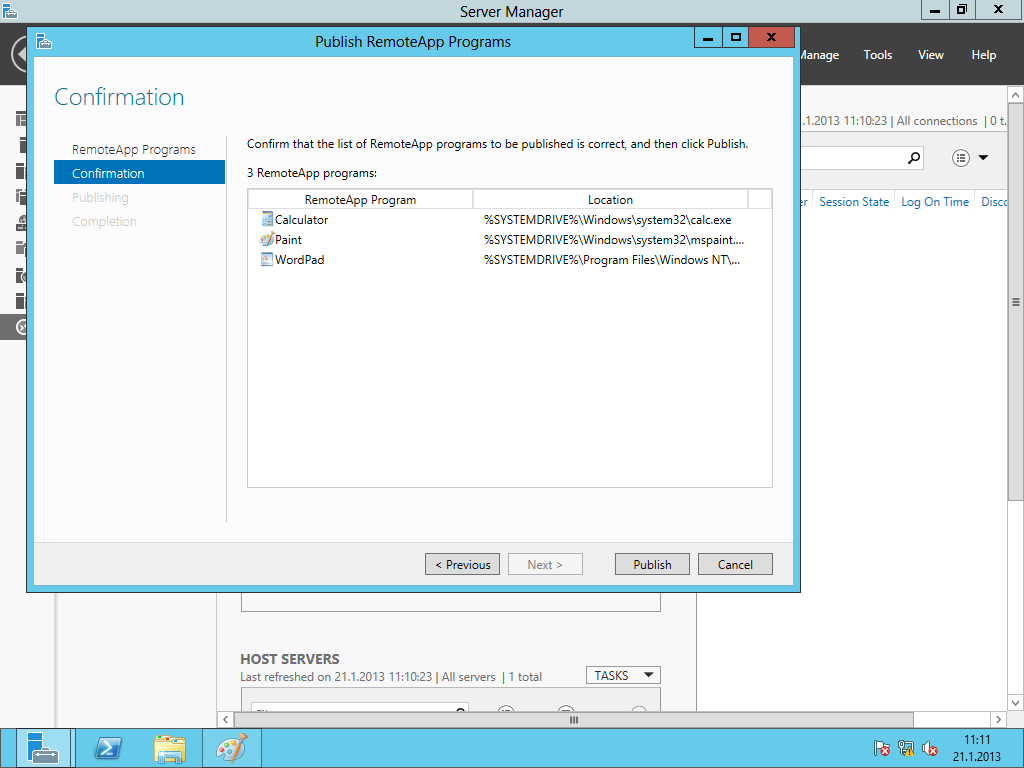Image resolution: width=1024 pixels, height=768 pixels.
Task: Sort by the Location column header
Action: [x=610, y=199]
